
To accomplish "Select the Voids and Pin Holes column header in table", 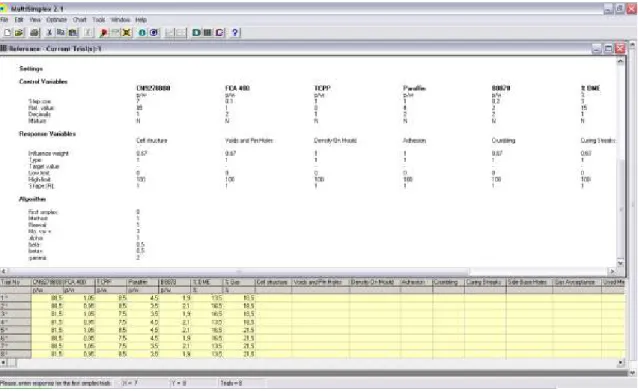I will [x=321, y=282].
